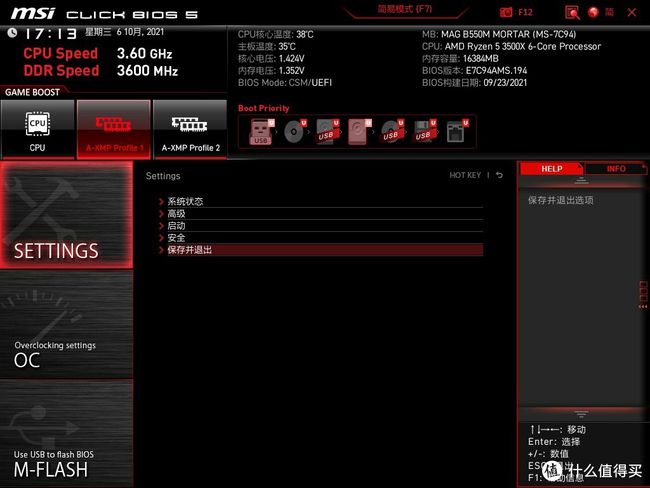Open the language globe icon
Image resolution: width=650 pixels, height=488 pixels.
tap(593, 12)
